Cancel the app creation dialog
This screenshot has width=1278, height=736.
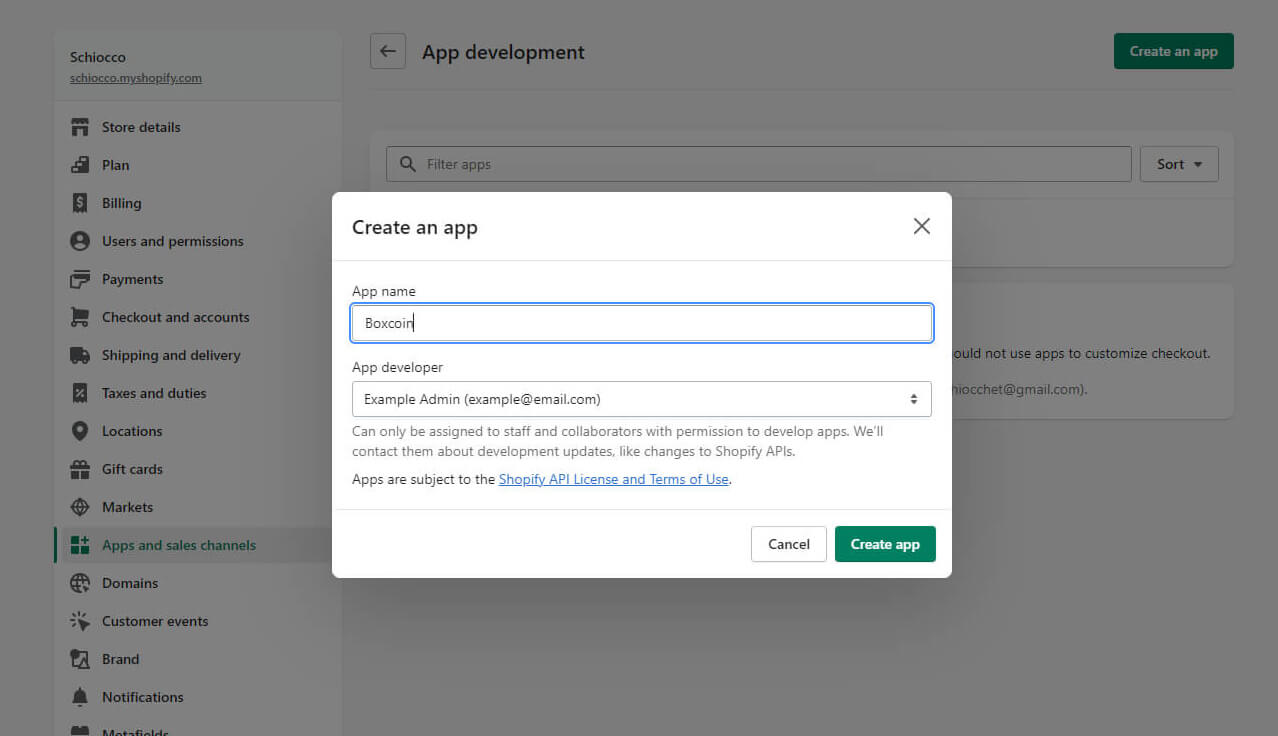click(x=788, y=544)
